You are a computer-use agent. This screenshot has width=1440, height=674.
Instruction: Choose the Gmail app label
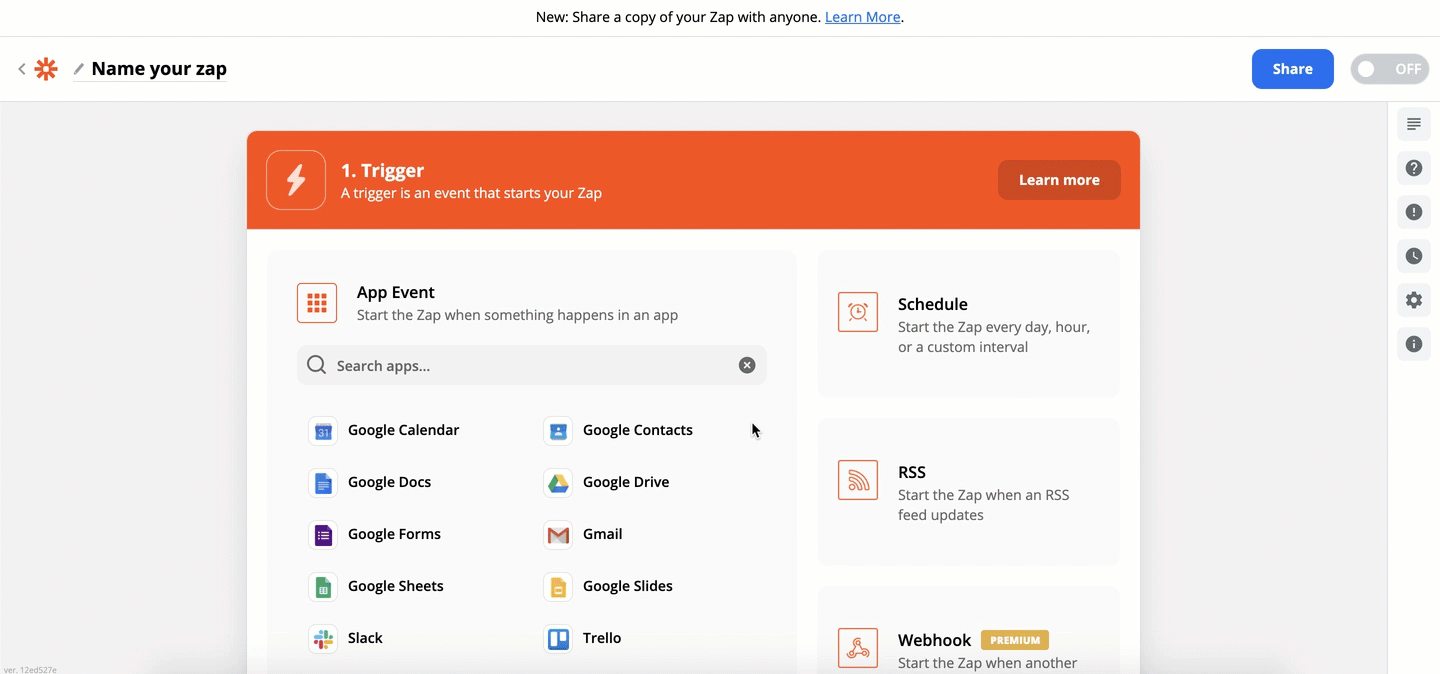tap(602, 534)
